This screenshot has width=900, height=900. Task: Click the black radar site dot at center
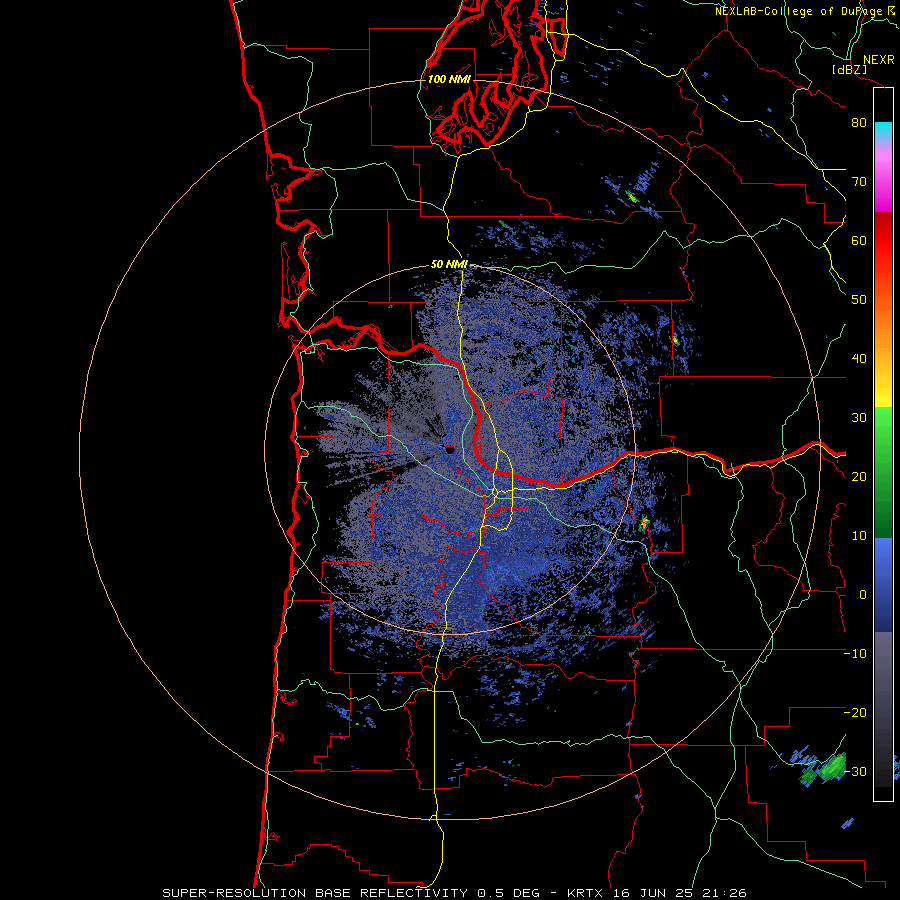tap(449, 450)
